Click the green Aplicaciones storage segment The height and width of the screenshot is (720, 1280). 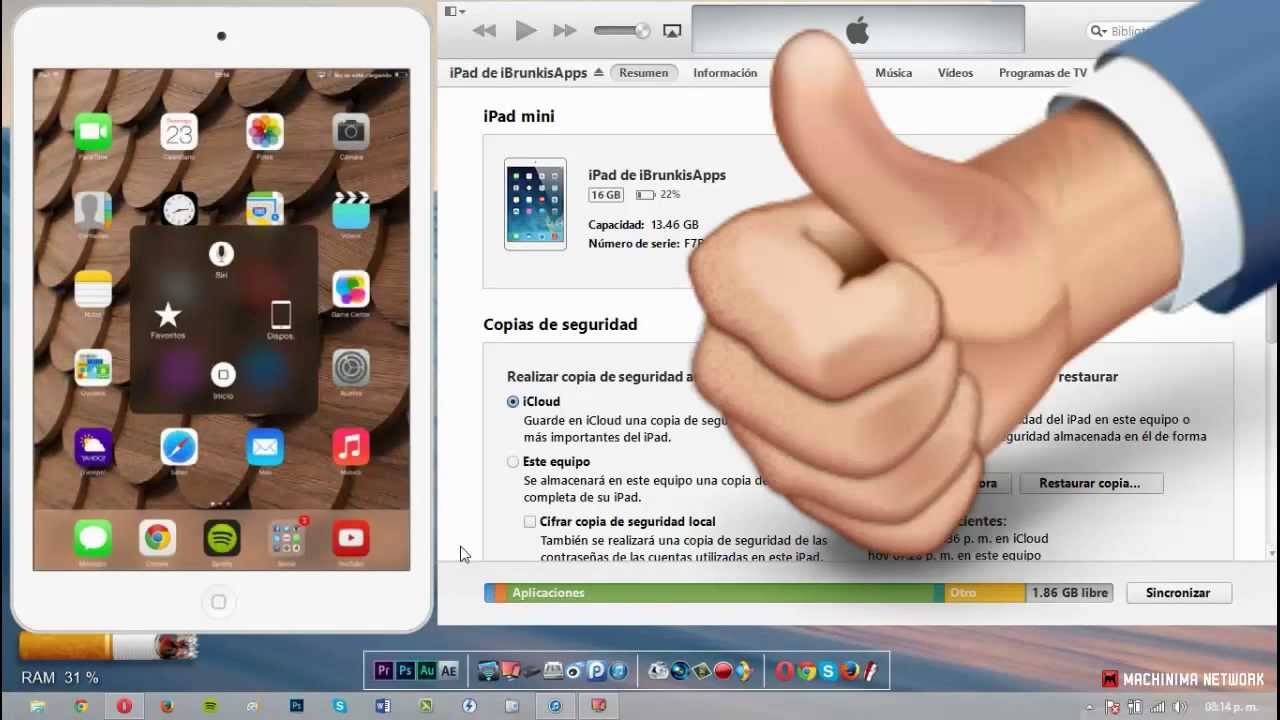pyautogui.click(x=720, y=593)
